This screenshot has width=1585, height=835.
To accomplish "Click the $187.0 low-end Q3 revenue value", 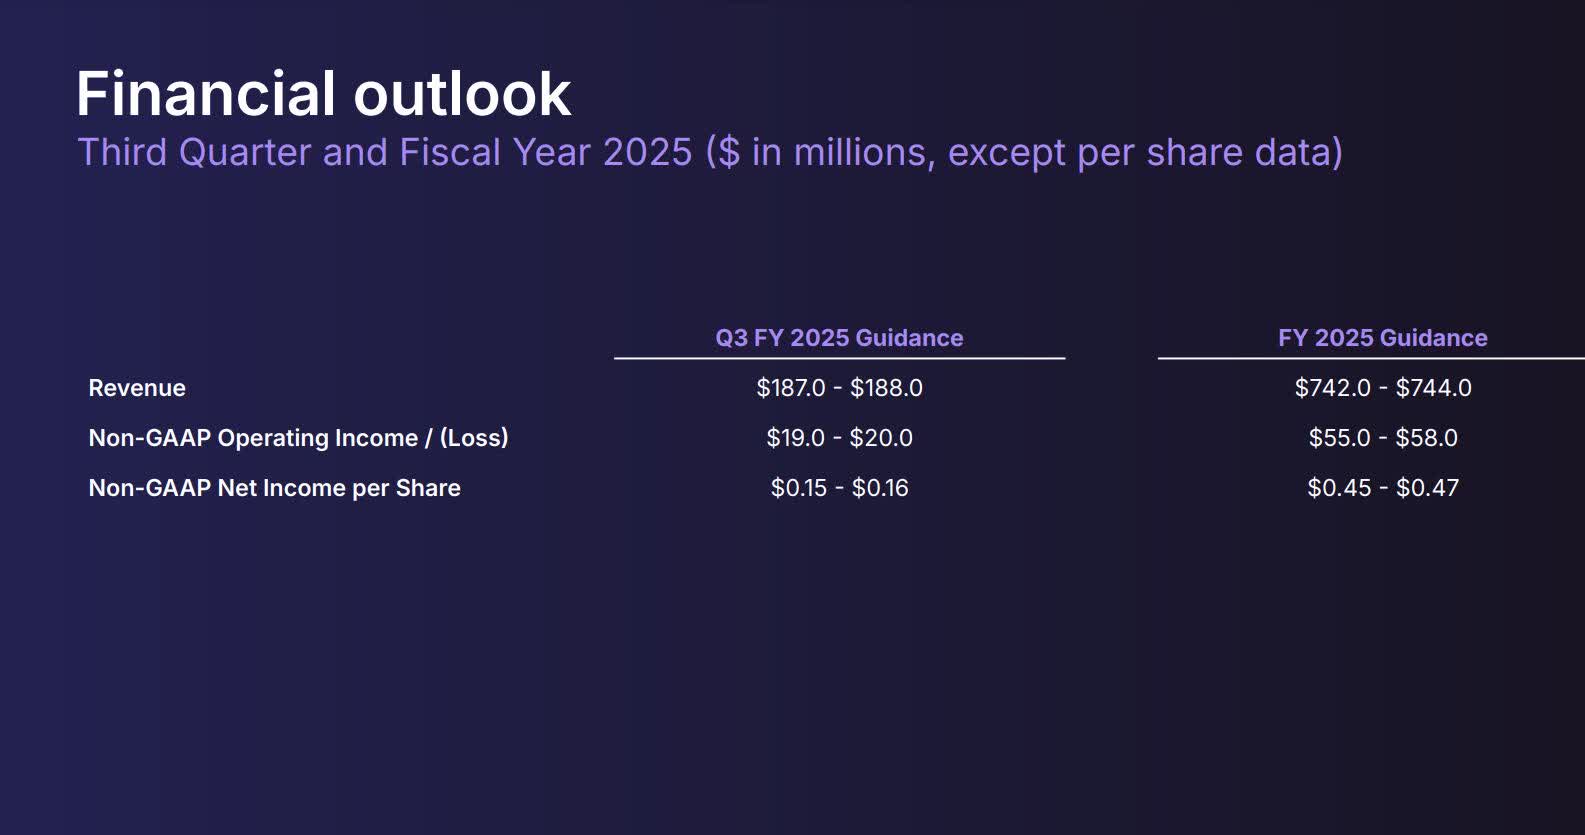I will (790, 388).
